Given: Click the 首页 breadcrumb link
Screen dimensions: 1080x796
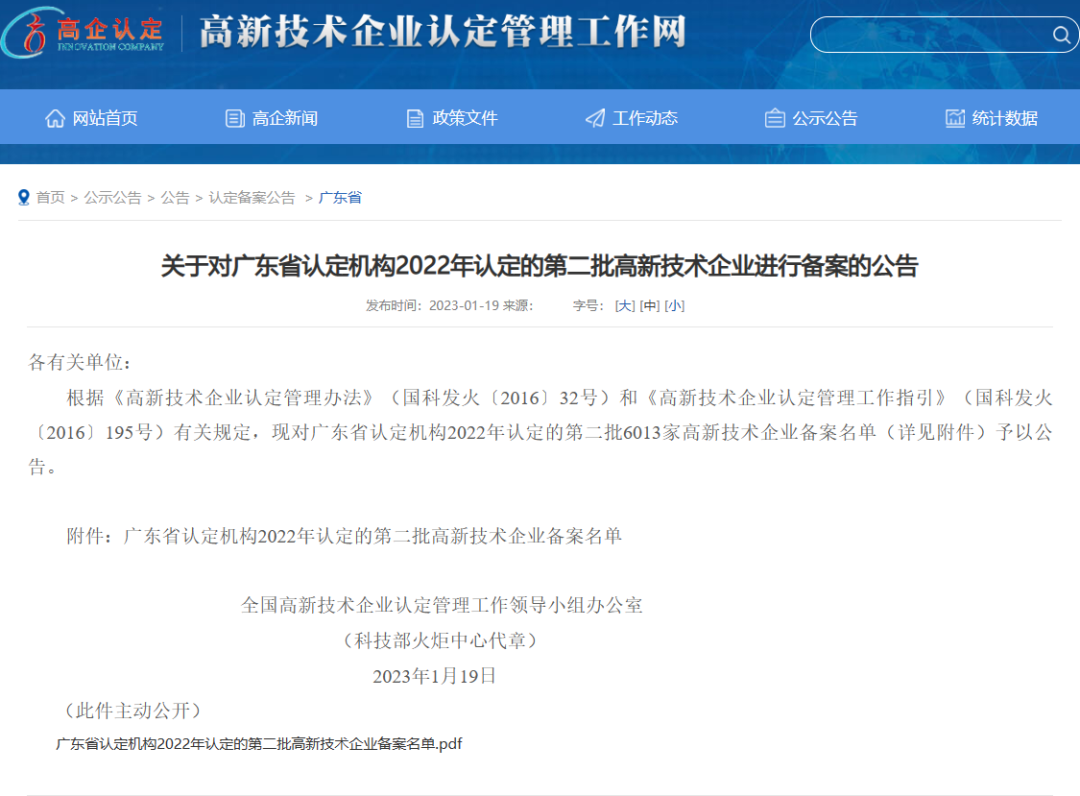Looking at the screenshot, I should 51,198.
